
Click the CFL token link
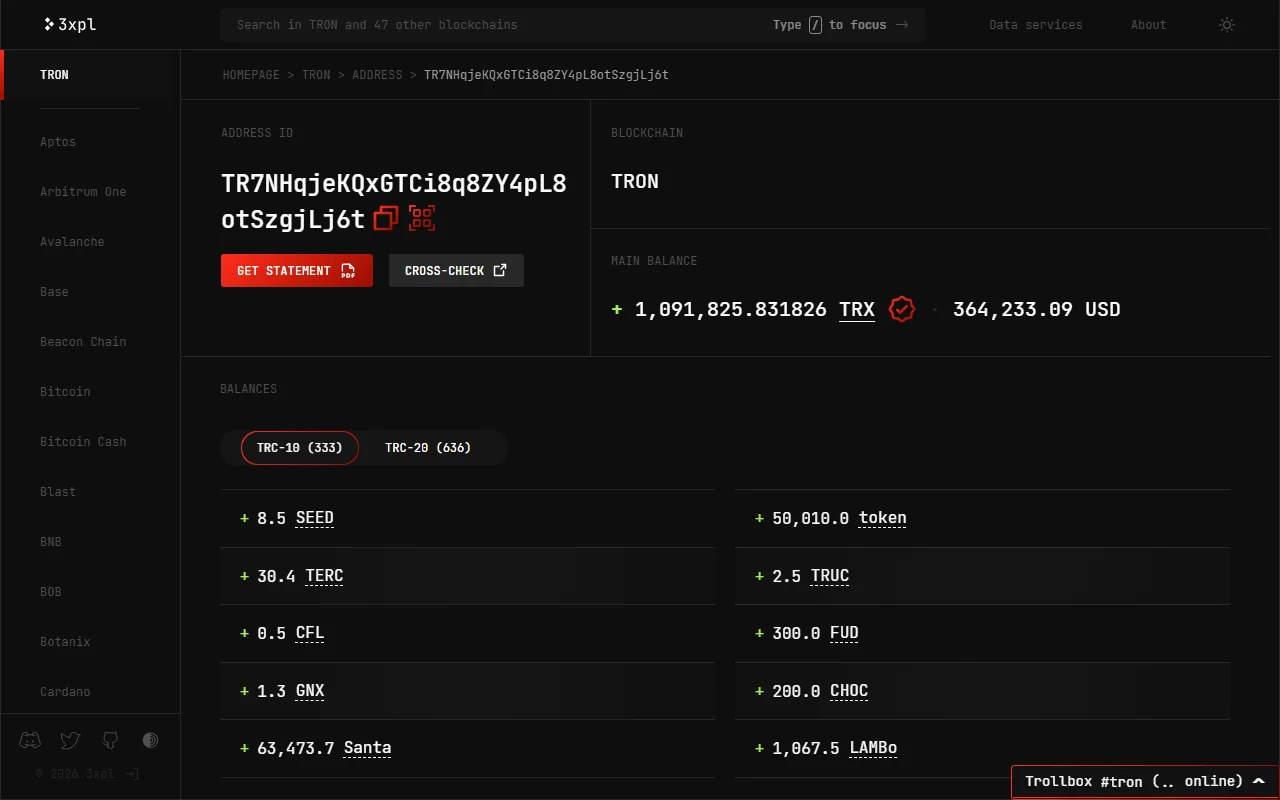point(310,633)
